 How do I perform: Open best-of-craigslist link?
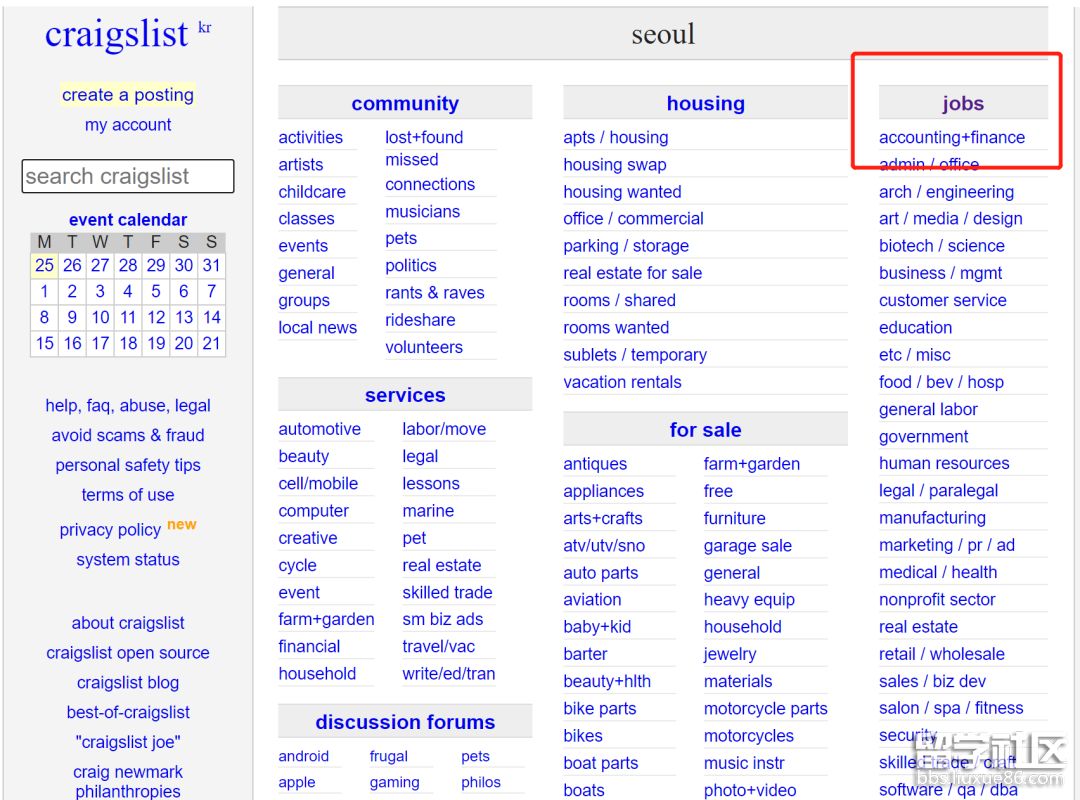pos(128,712)
